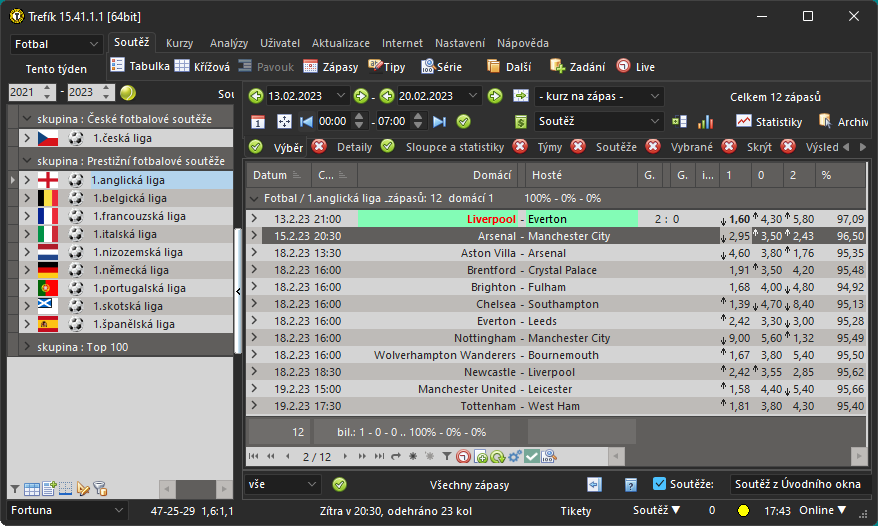
Task: Open the Série streaks view
Action: click(441, 67)
